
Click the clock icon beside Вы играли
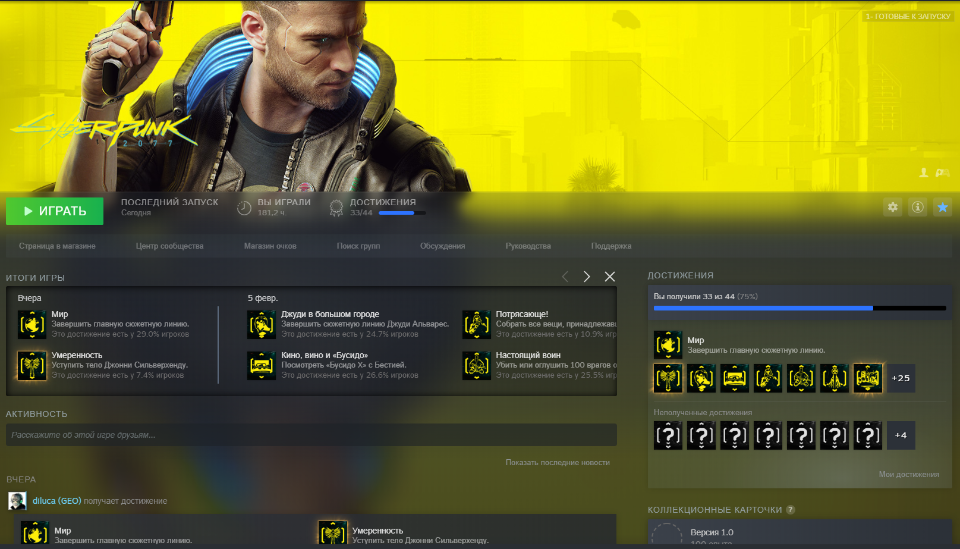coord(244,208)
